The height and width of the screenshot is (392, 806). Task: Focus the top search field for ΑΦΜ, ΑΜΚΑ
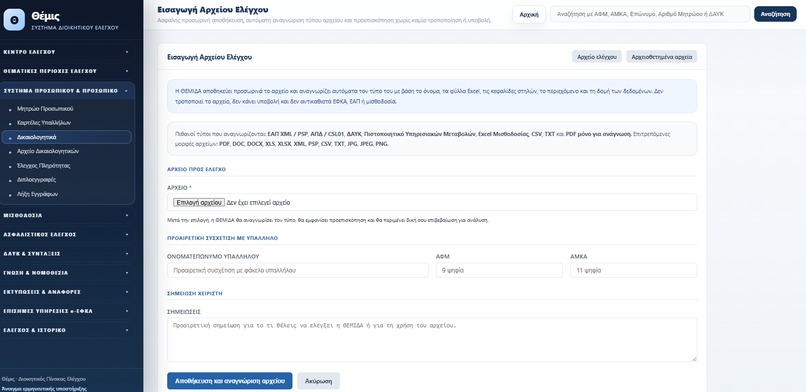point(650,14)
